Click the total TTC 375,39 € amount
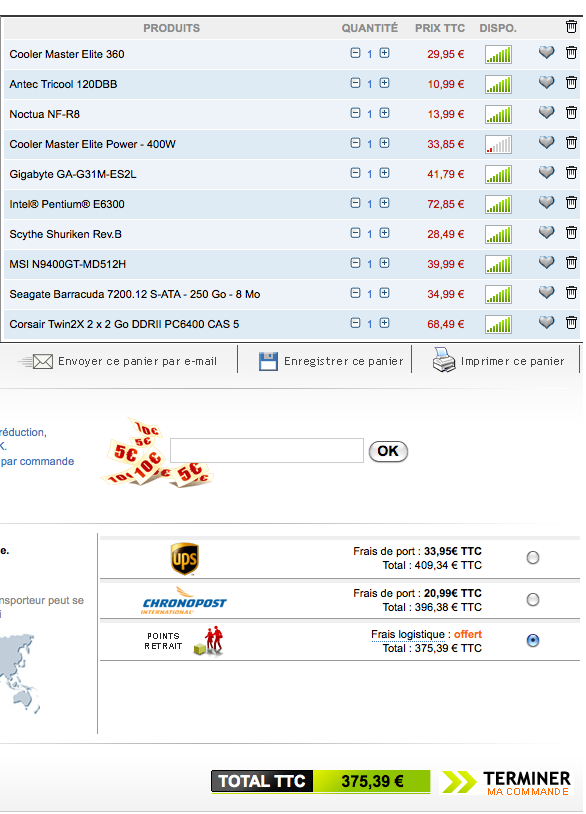Screen dimensions: 586x814 pyautogui.click(x=372, y=781)
